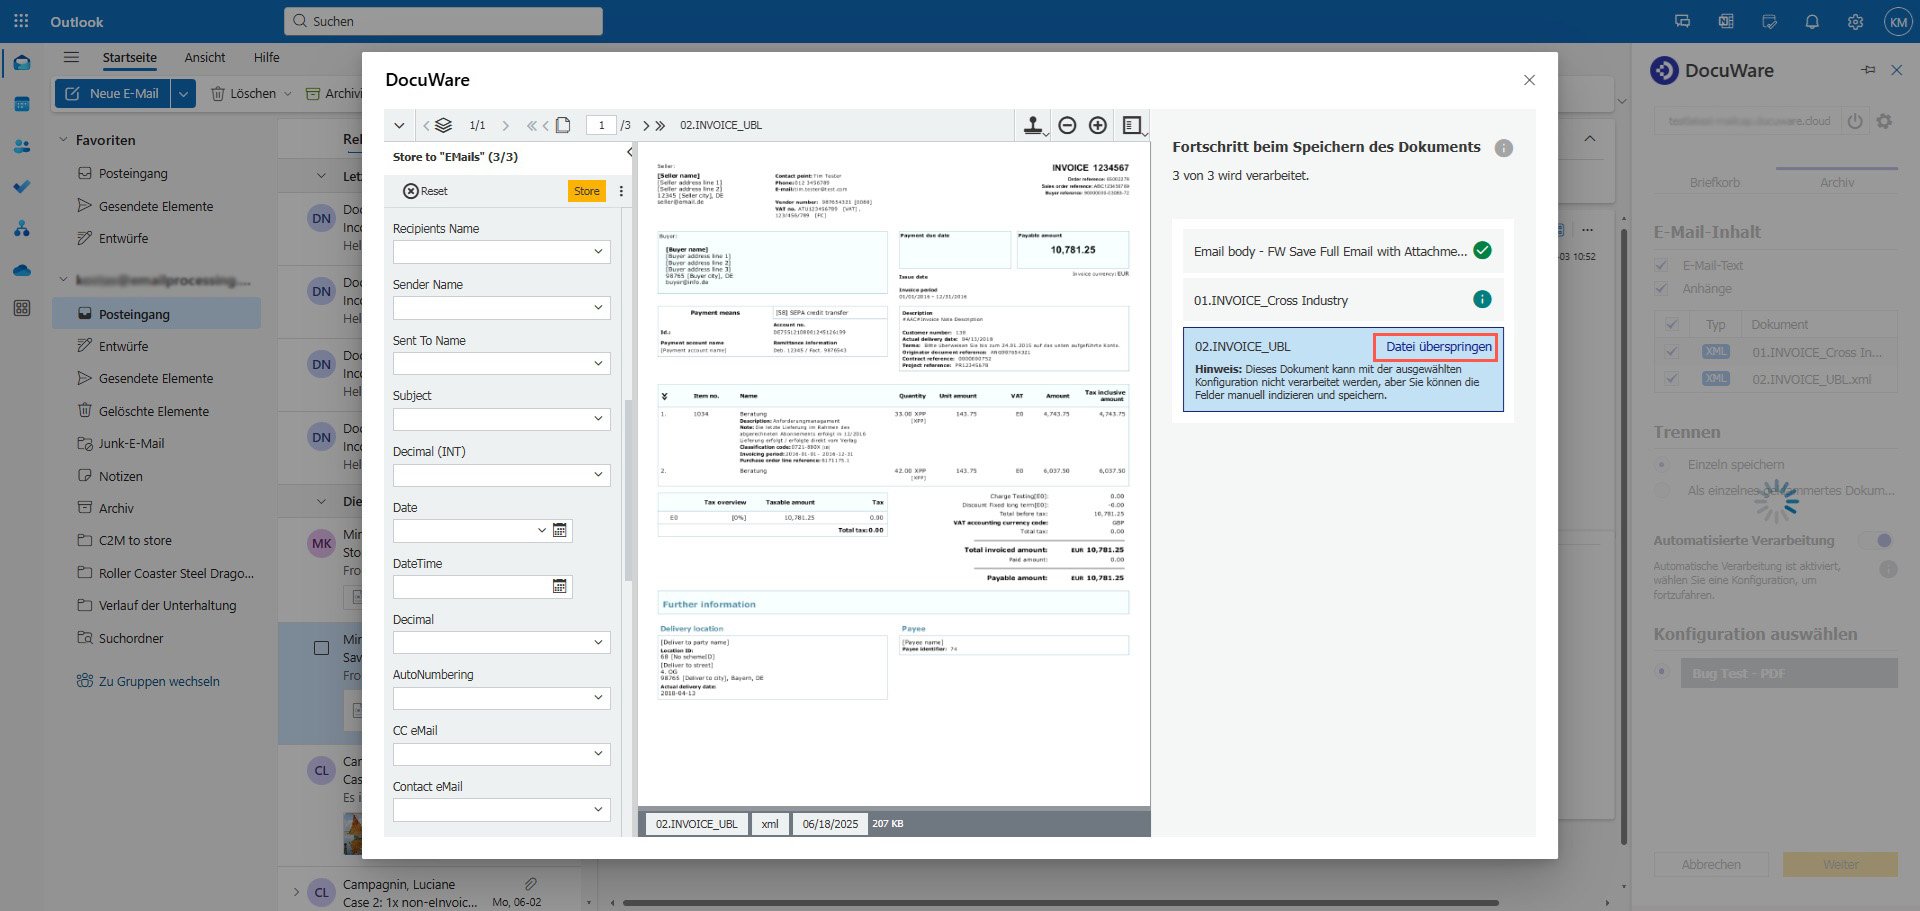This screenshot has width=1920, height=911.
Task: Pin the DocuWare side panel
Action: (x=1868, y=70)
